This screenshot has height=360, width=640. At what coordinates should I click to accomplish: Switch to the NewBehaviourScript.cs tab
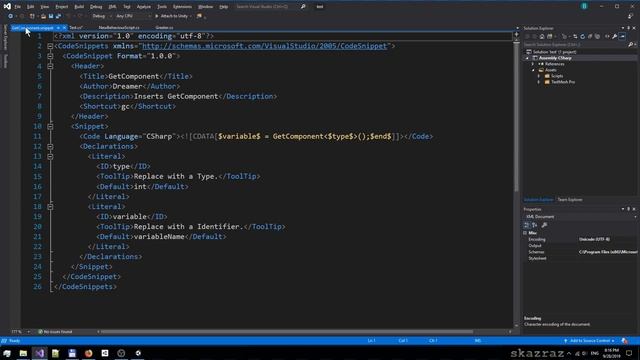[119, 28]
